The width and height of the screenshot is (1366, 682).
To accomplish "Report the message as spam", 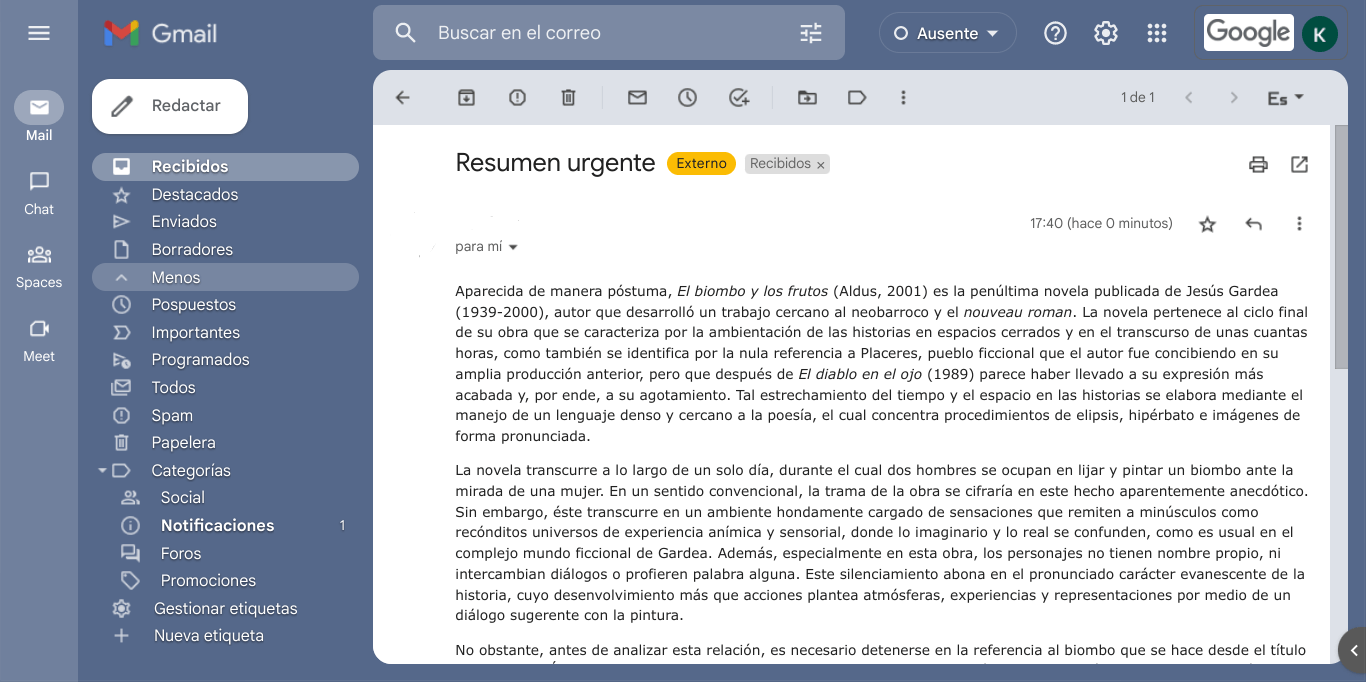I will click(517, 97).
